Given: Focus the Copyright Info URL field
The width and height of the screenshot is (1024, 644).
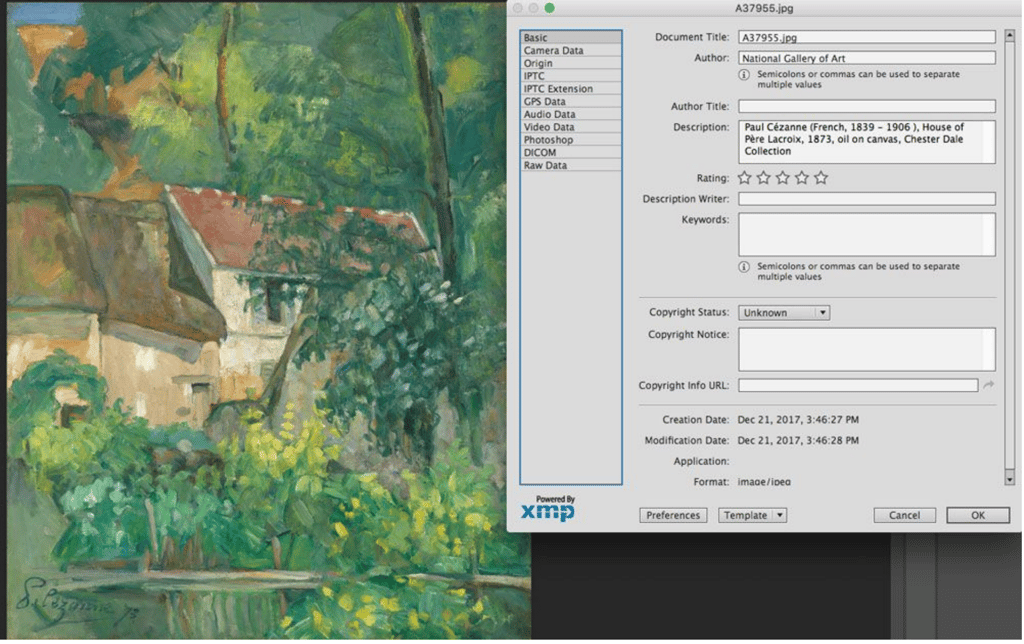Looking at the screenshot, I should tap(858, 385).
